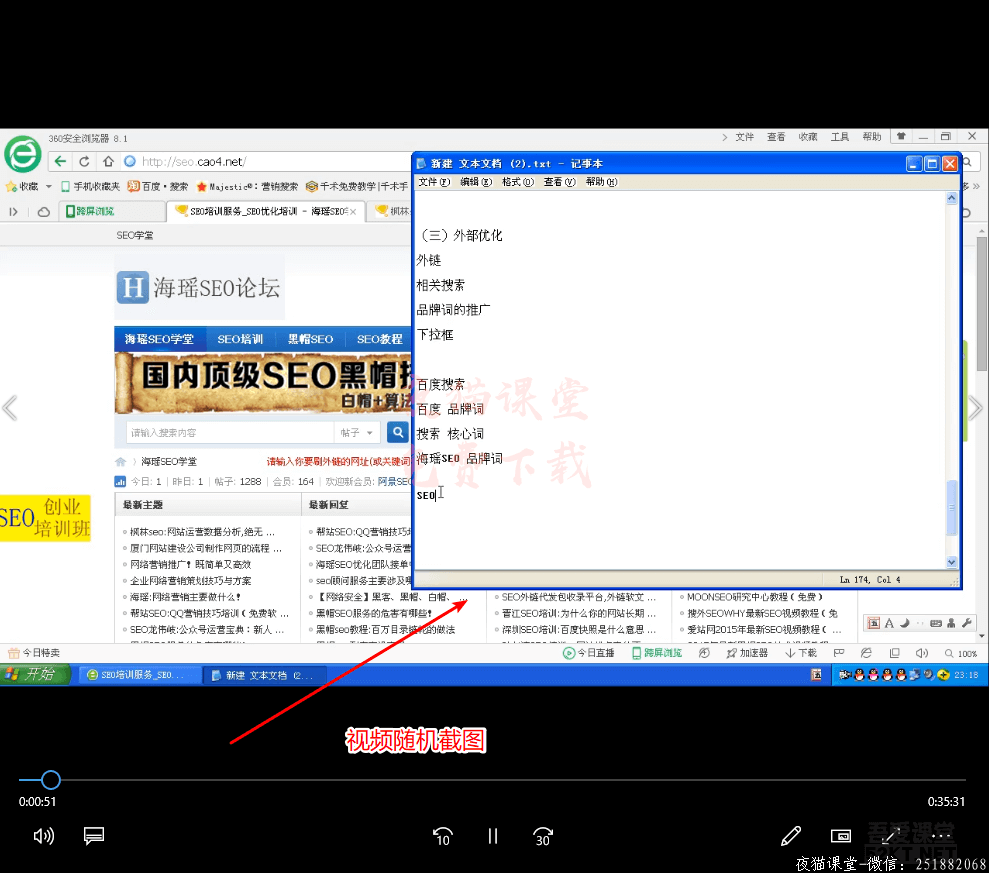Open the browser zoom 100% control
The width and height of the screenshot is (989, 873).
[x=961, y=653]
